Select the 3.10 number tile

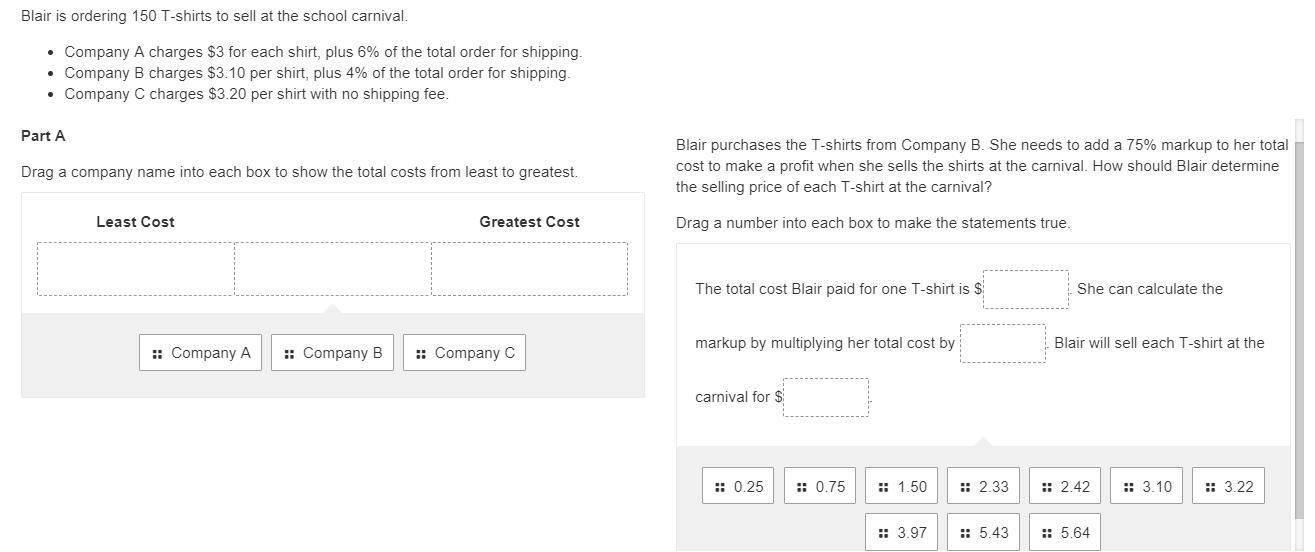[x=1147, y=487]
